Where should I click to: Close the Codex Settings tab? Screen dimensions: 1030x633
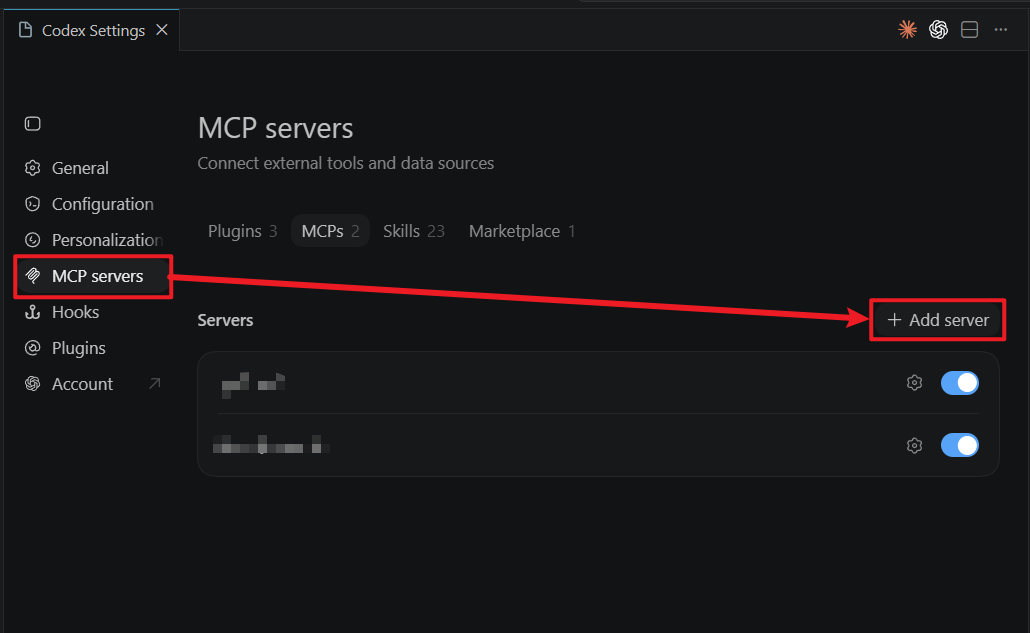[x=162, y=30]
